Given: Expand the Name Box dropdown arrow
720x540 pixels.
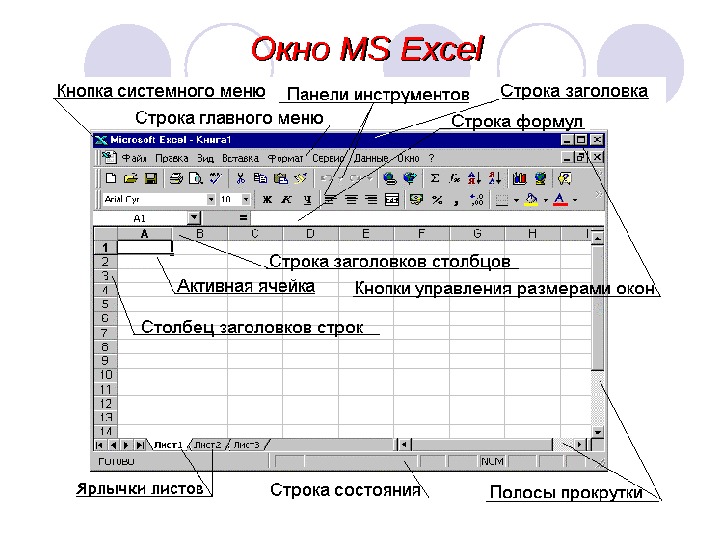Looking at the screenshot, I should coord(194,218).
